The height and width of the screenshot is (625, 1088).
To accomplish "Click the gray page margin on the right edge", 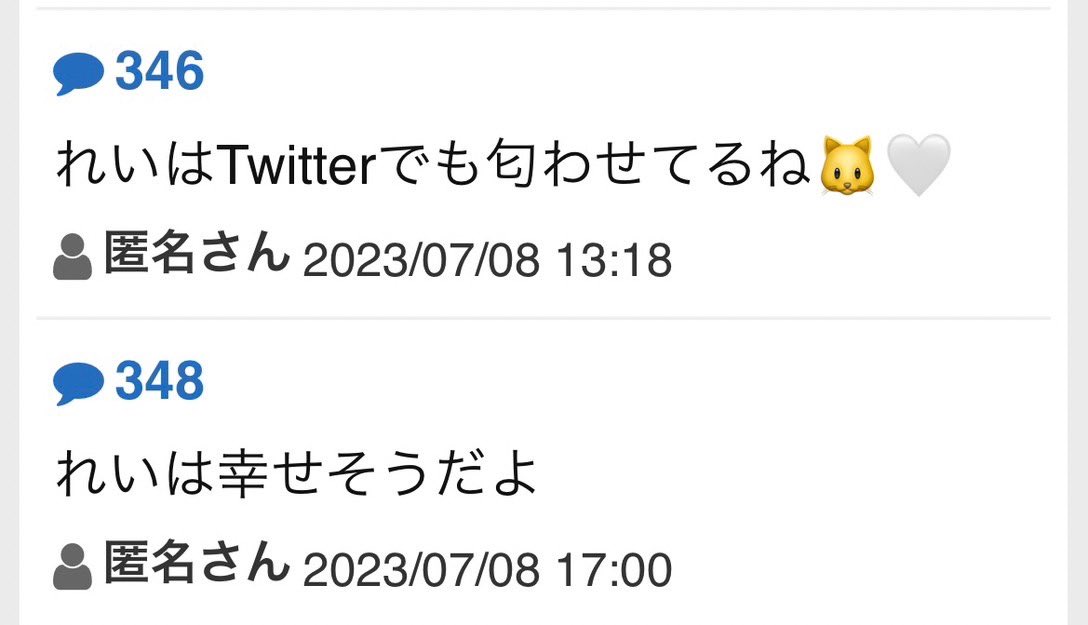I will point(1078,312).
